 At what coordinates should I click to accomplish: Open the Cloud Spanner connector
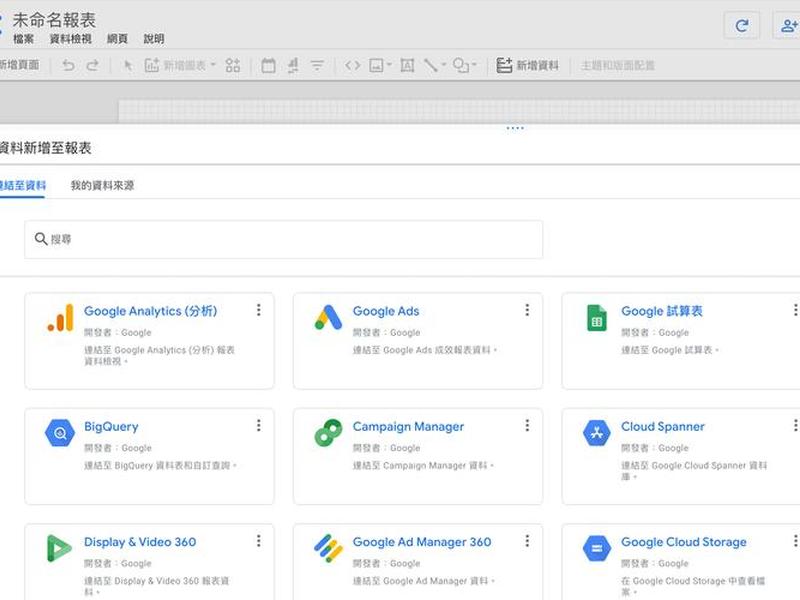tap(663, 427)
